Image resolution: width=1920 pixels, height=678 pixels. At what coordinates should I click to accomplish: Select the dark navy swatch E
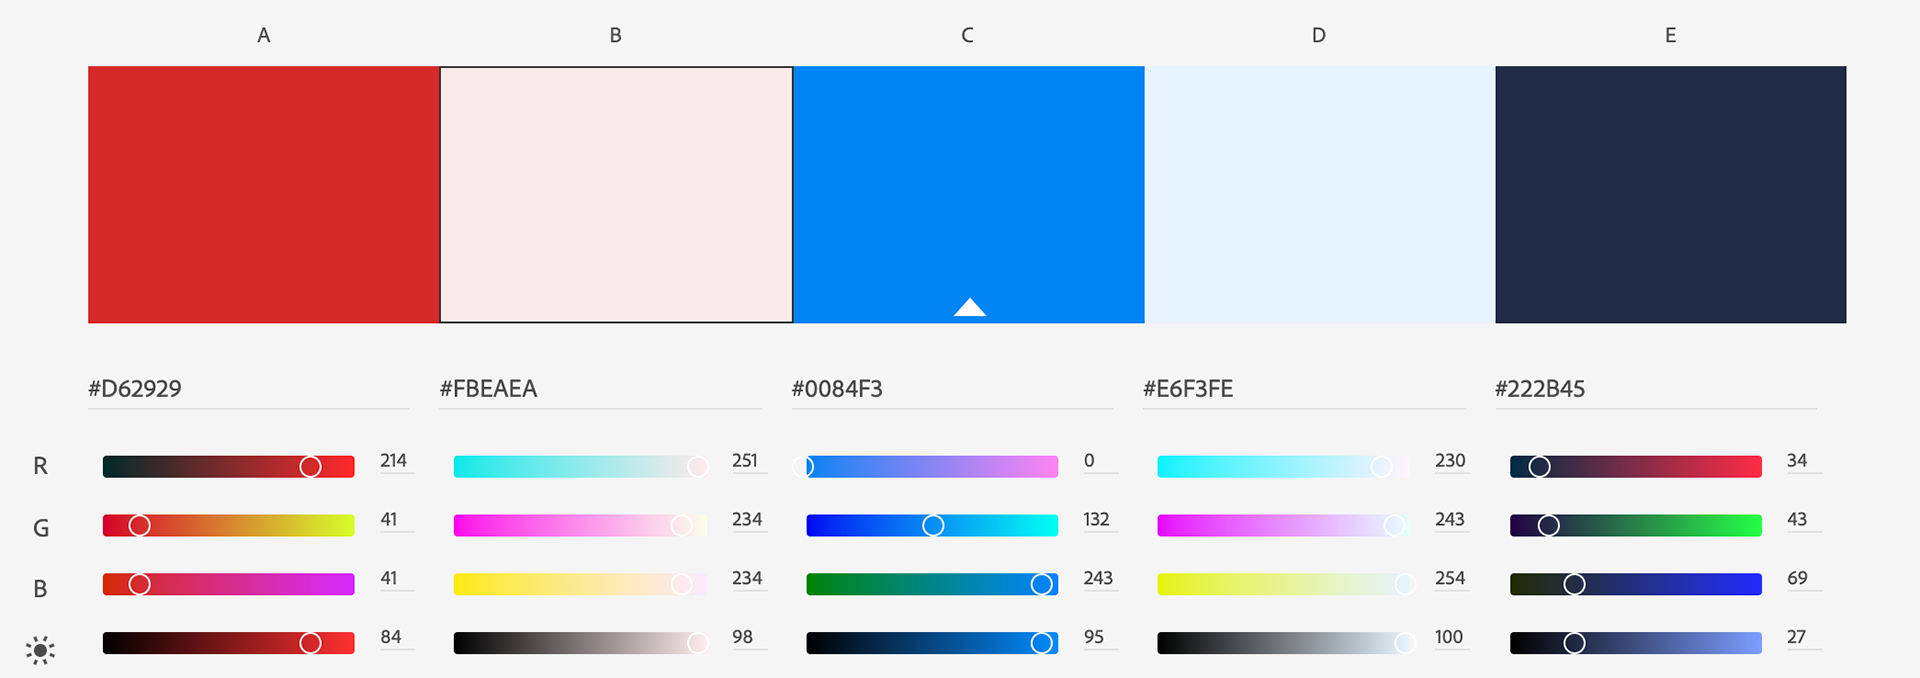pyautogui.click(x=1671, y=195)
